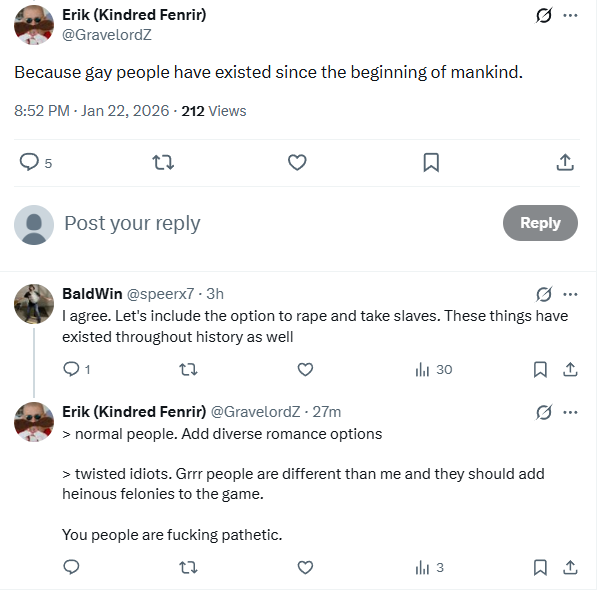Viewport: 599px width, 590px height.
Task: Share the main post
Action: pos(565,162)
